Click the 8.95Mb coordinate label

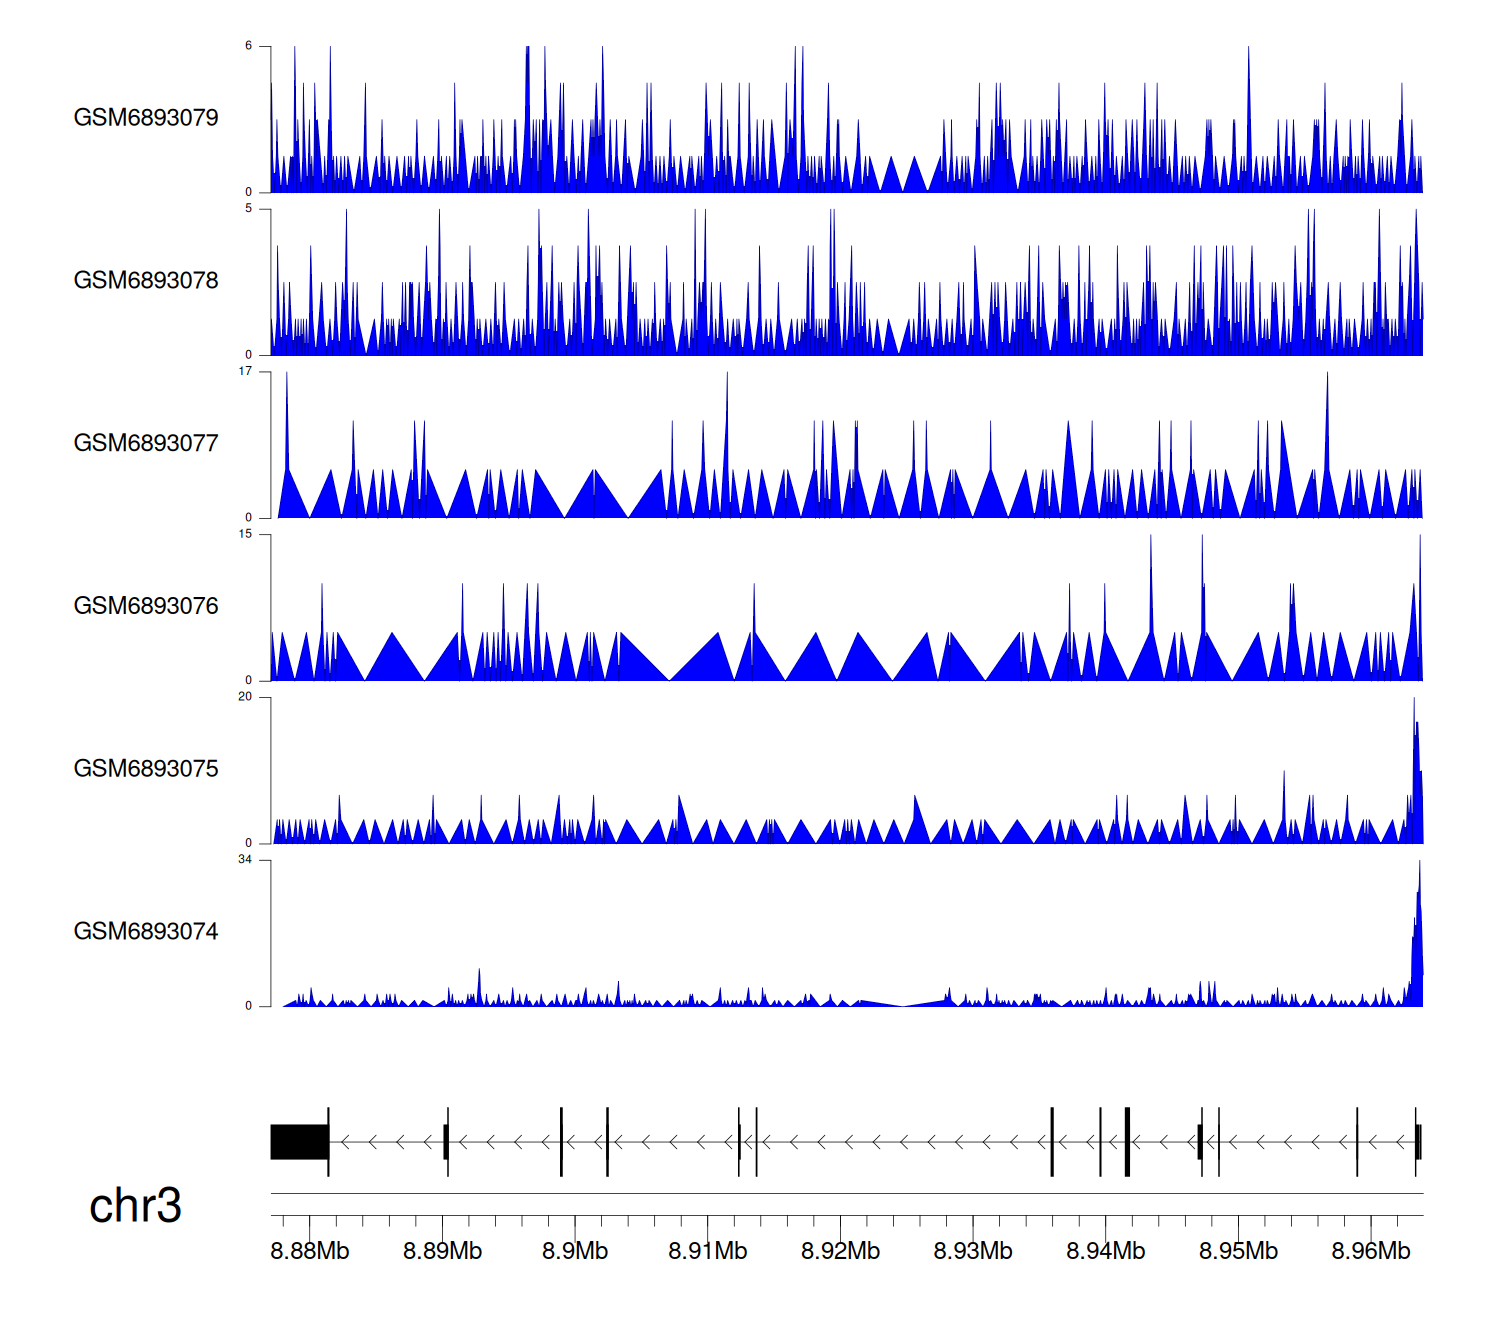1238,1252
